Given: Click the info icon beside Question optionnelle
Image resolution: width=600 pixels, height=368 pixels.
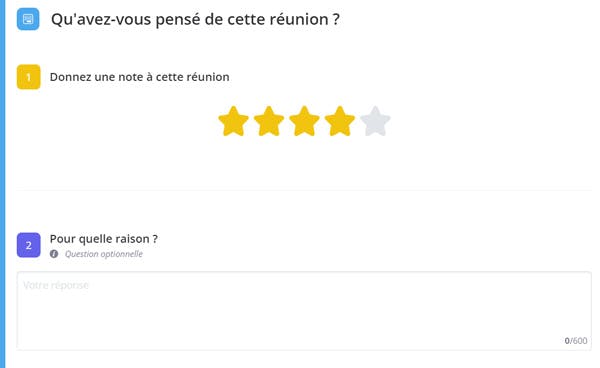Looking at the screenshot, I should [x=54, y=254].
